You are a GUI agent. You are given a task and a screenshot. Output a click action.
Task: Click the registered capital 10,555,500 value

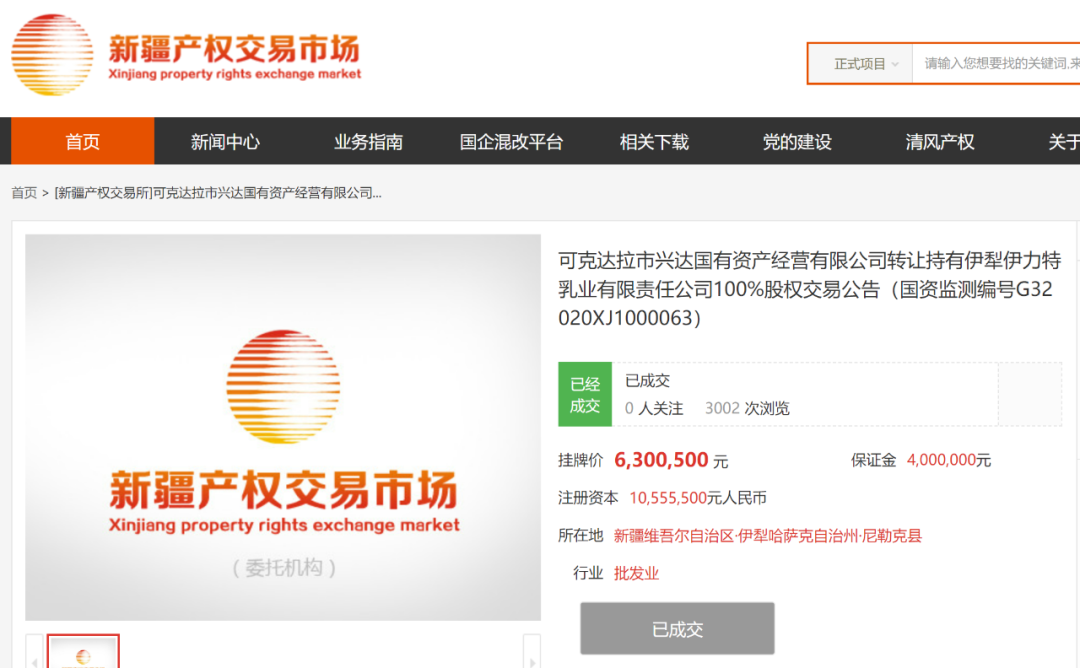[668, 498]
